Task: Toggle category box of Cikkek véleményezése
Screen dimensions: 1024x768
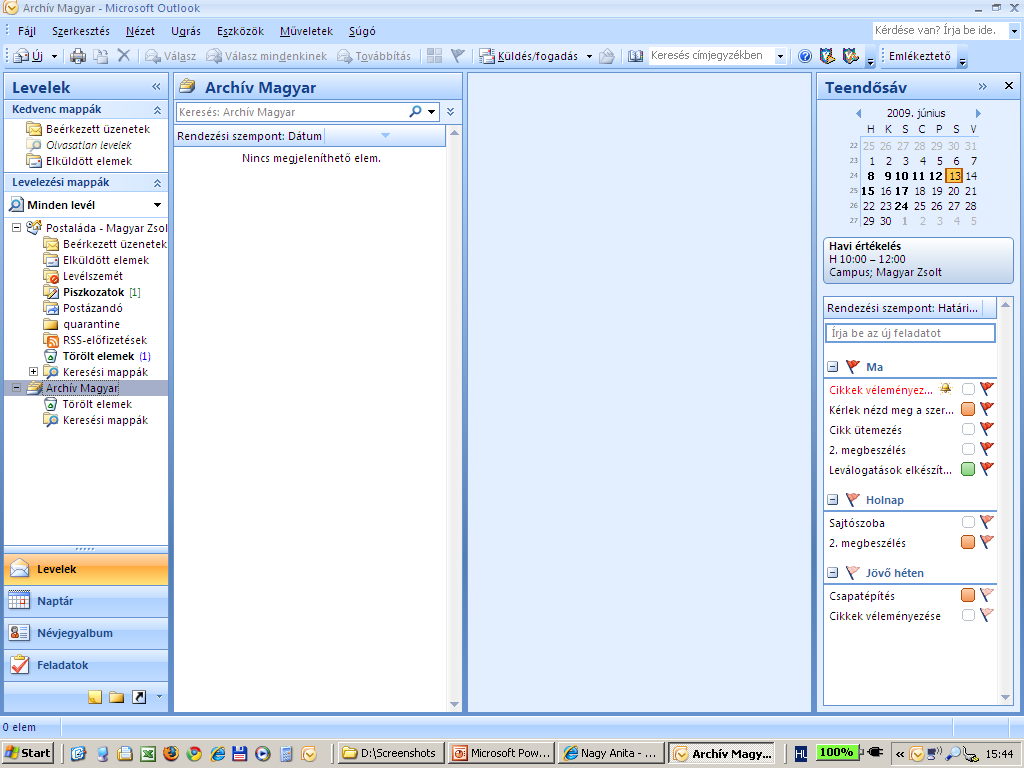Action: coord(968,615)
